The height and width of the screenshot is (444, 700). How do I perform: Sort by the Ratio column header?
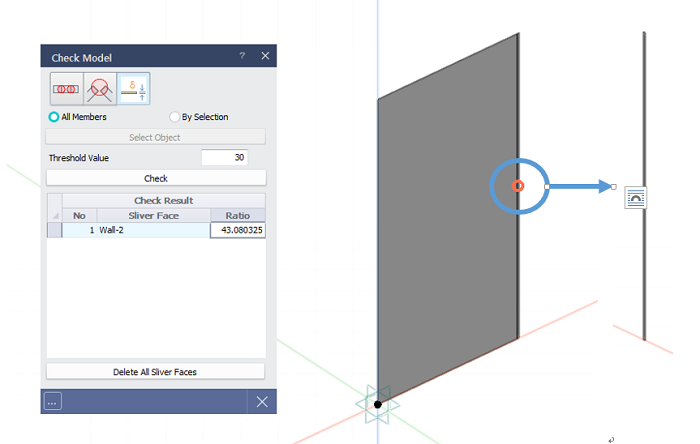point(237,215)
